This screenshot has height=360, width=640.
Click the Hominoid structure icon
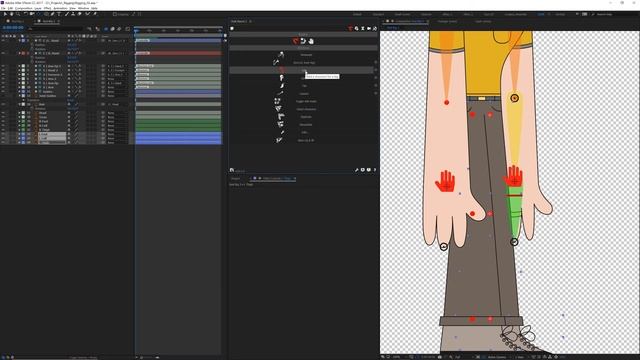(x=281, y=55)
